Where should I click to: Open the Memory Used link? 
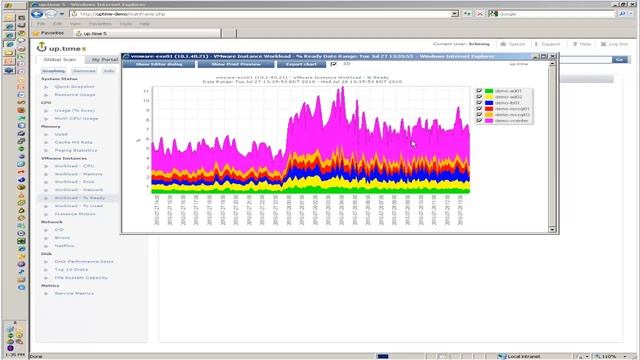point(61,134)
